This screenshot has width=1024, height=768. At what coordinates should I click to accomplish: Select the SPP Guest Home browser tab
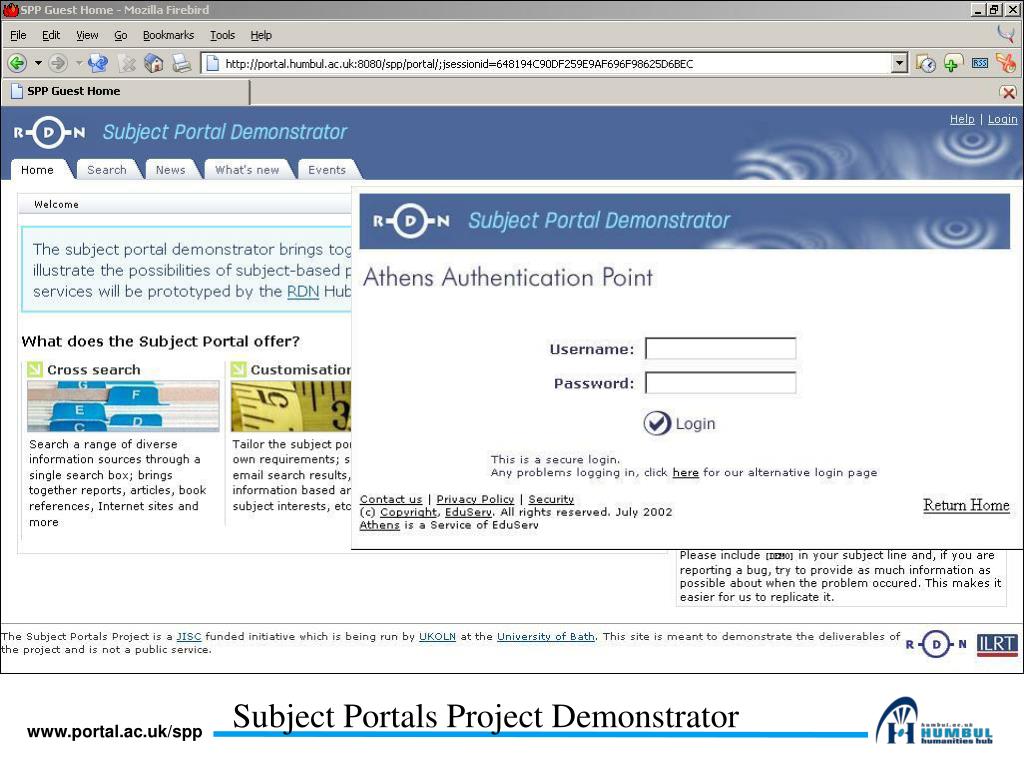click(125, 91)
